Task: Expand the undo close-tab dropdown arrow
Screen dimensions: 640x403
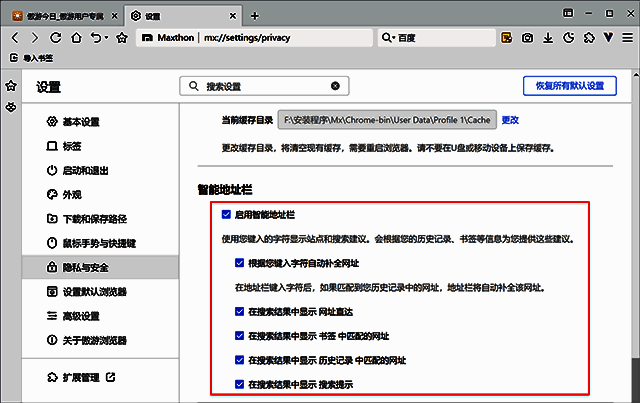Action: click(104, 37)
